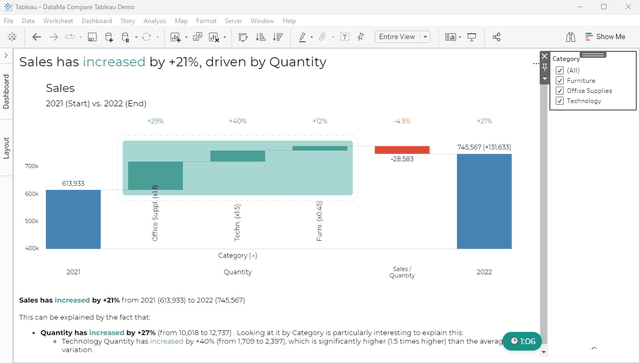Click the Tableau logo start icon
This screenshot has width=640, height=363.
(x=12, y=37)
